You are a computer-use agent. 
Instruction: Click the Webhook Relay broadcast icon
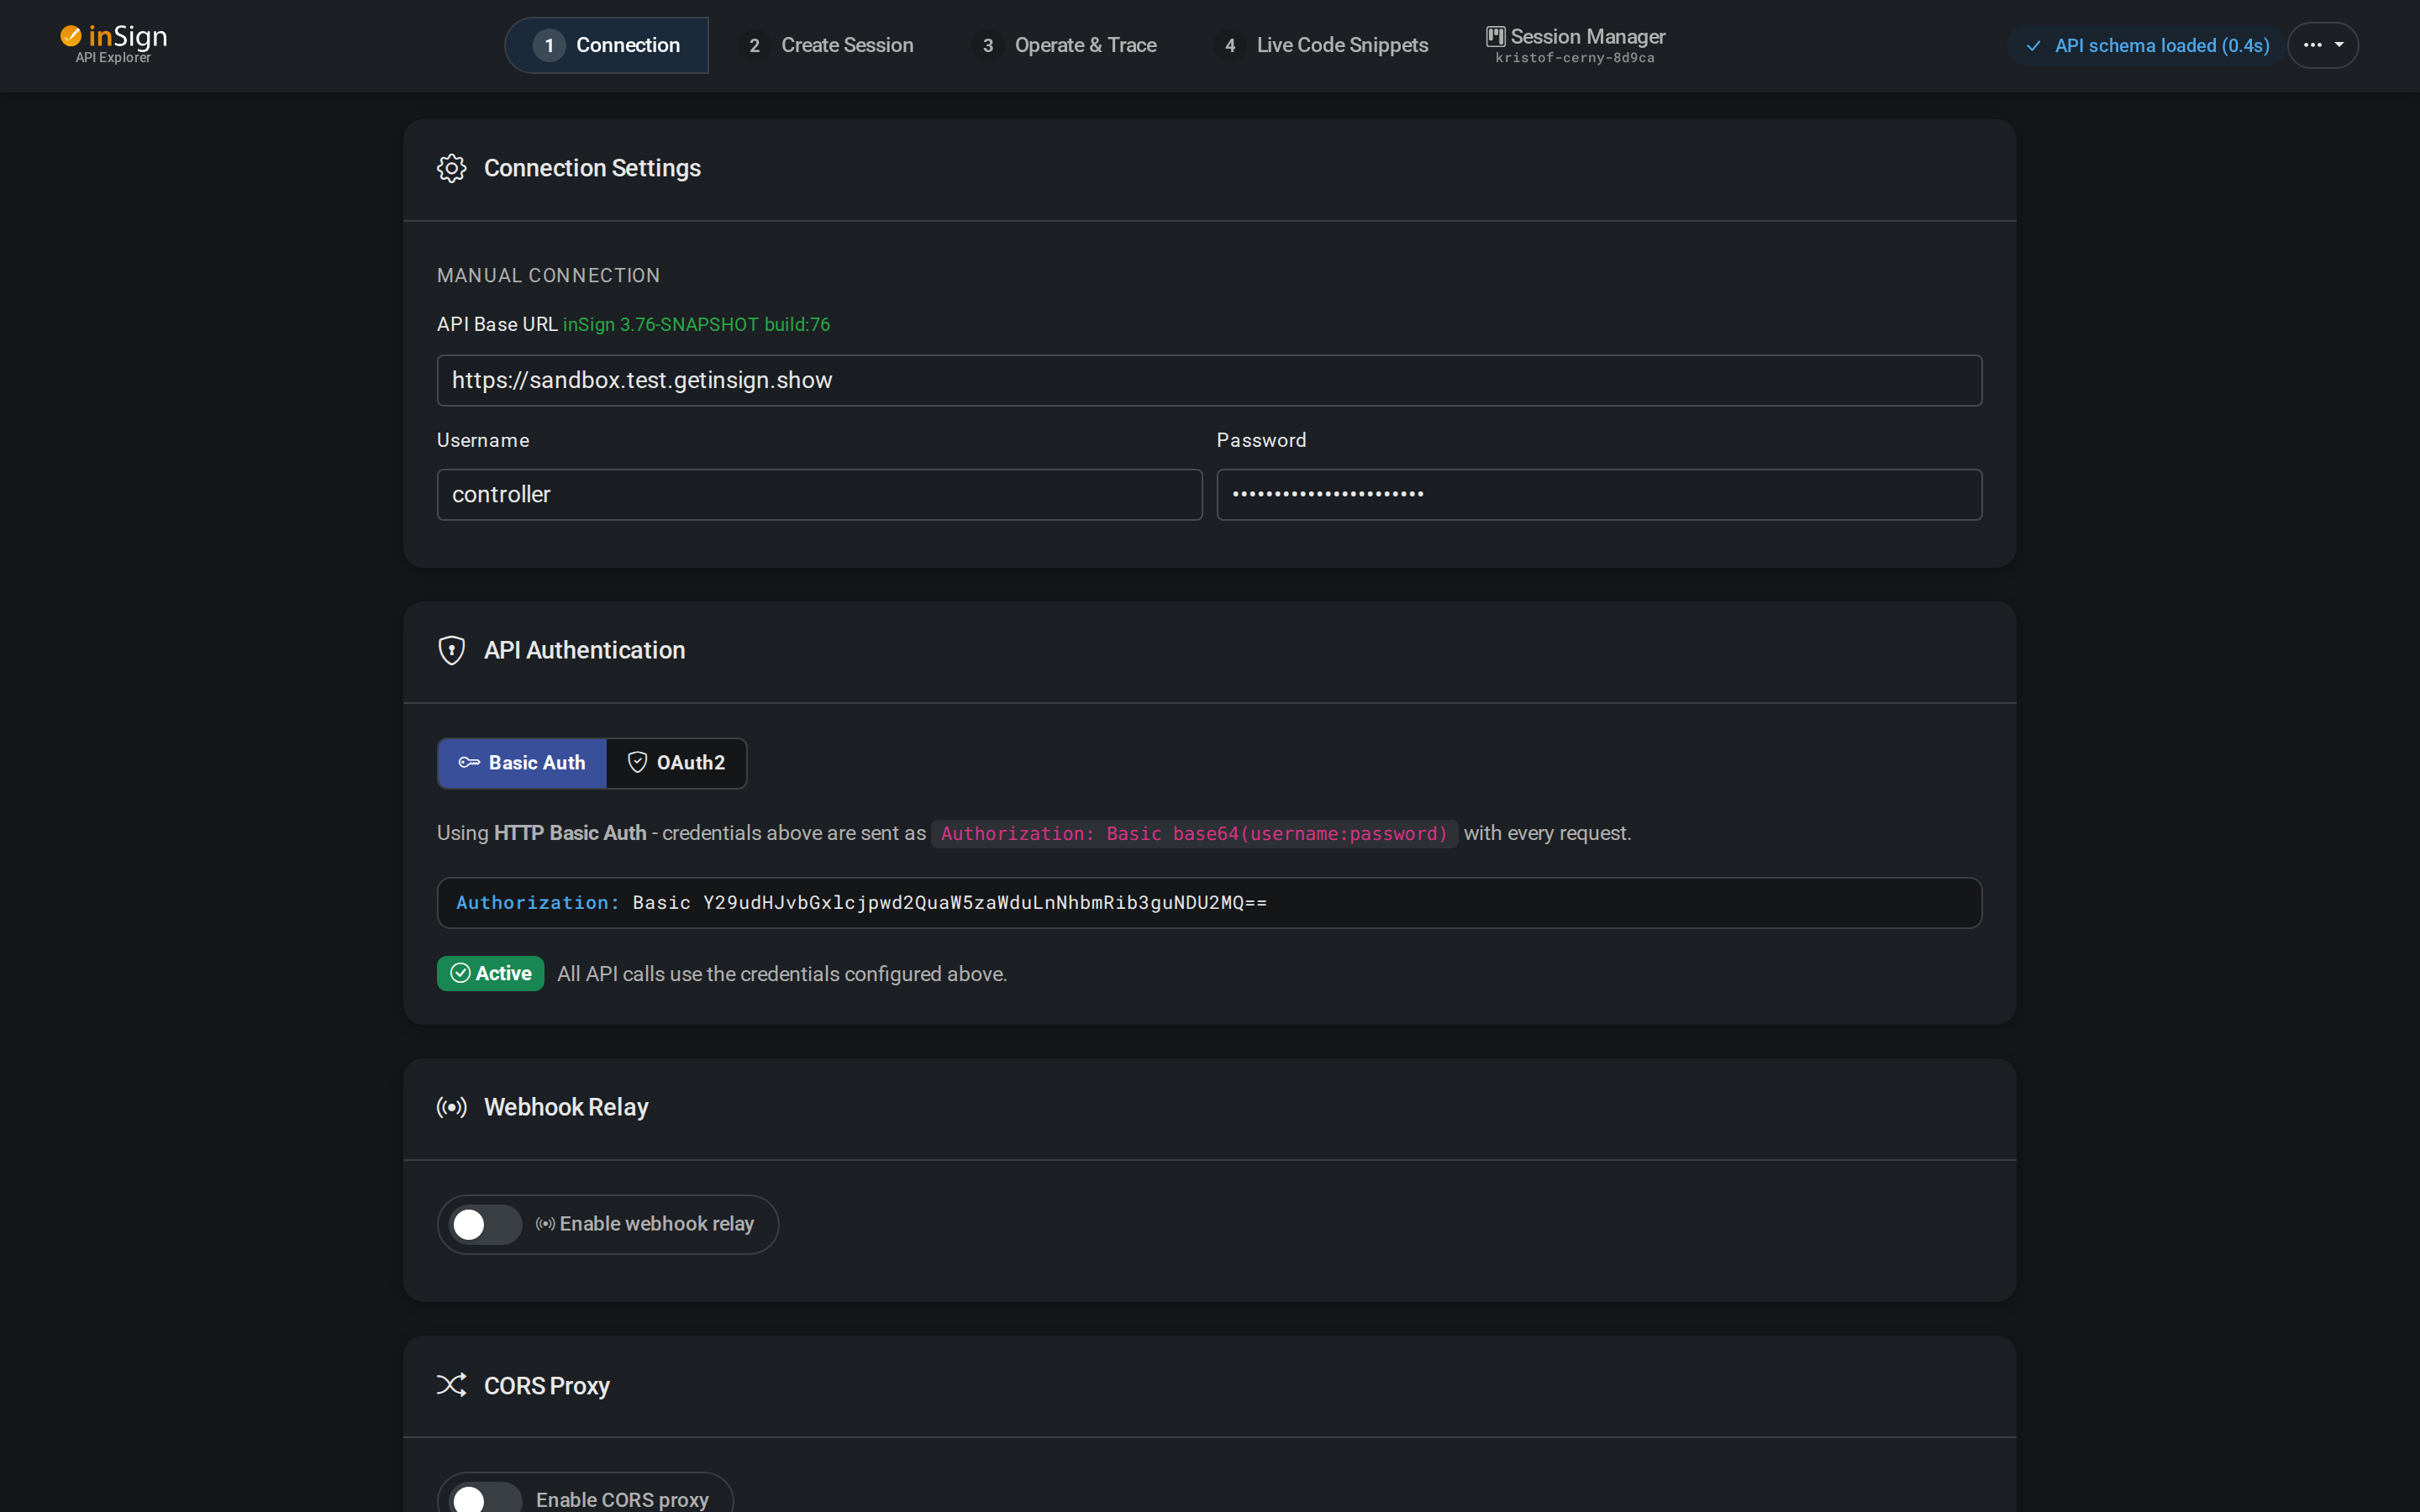pos(451,1107)
